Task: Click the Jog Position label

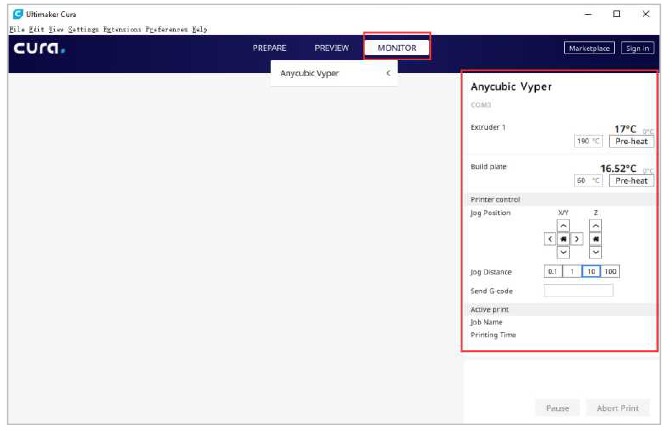Action: (x=491, y=213)
